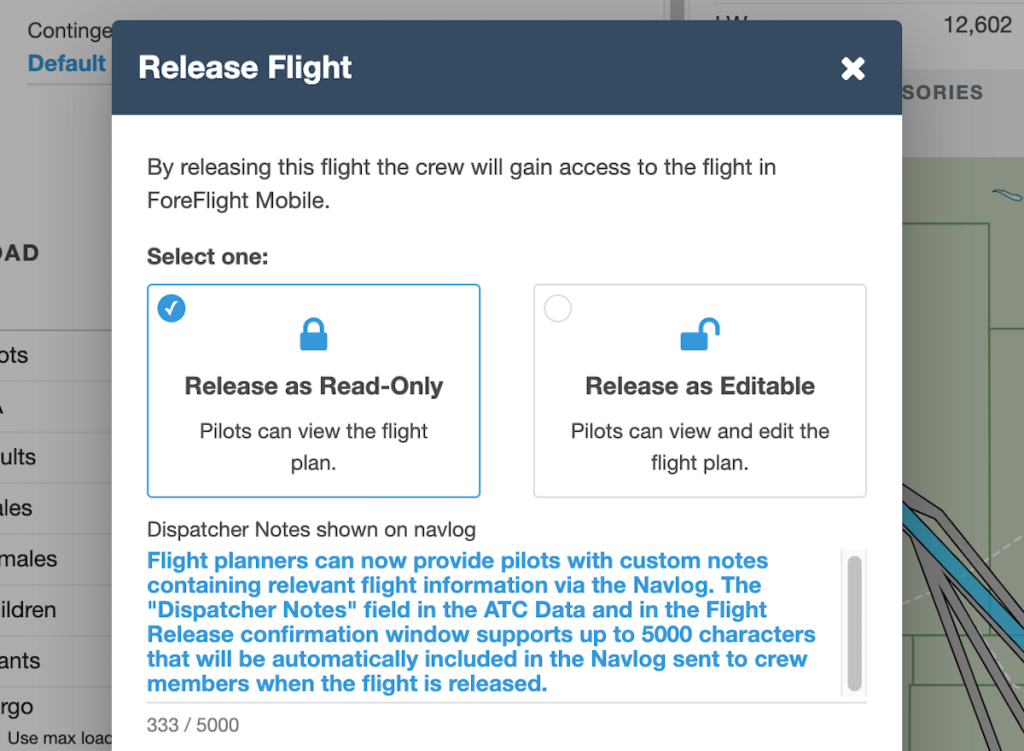The image size is (1024, 751).
Task: Click the open padlock icon on Editable card
Action: pyautogui.click(x=699, y=333)
